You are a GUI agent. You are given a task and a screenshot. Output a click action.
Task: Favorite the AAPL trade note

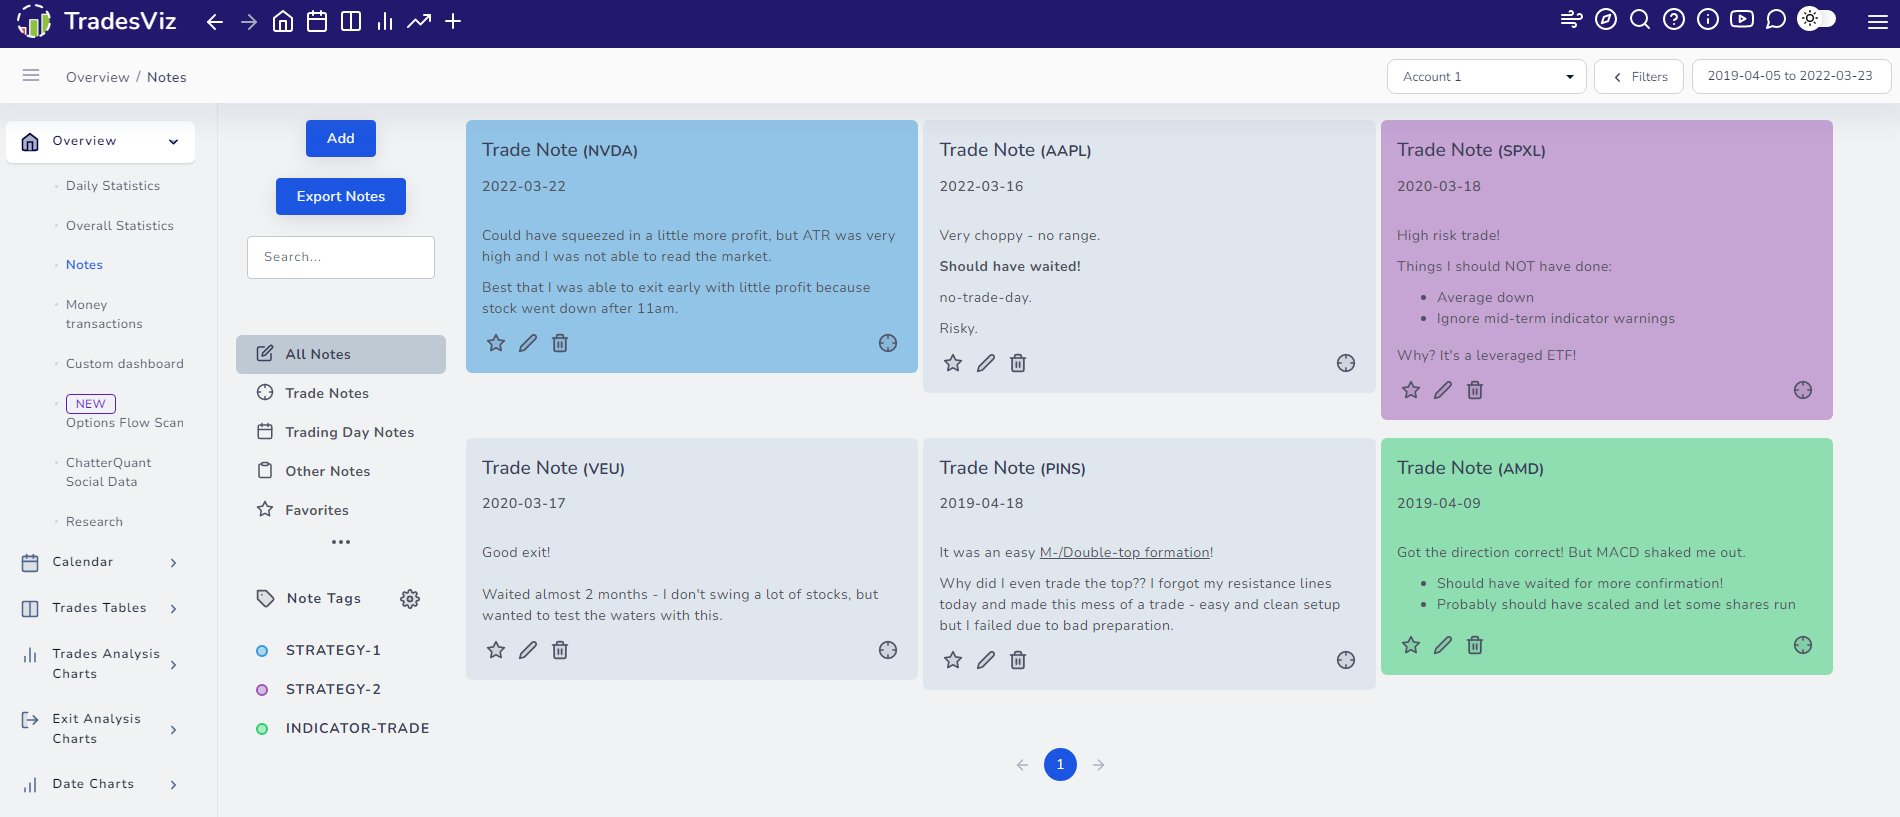(x=953, y=363)
